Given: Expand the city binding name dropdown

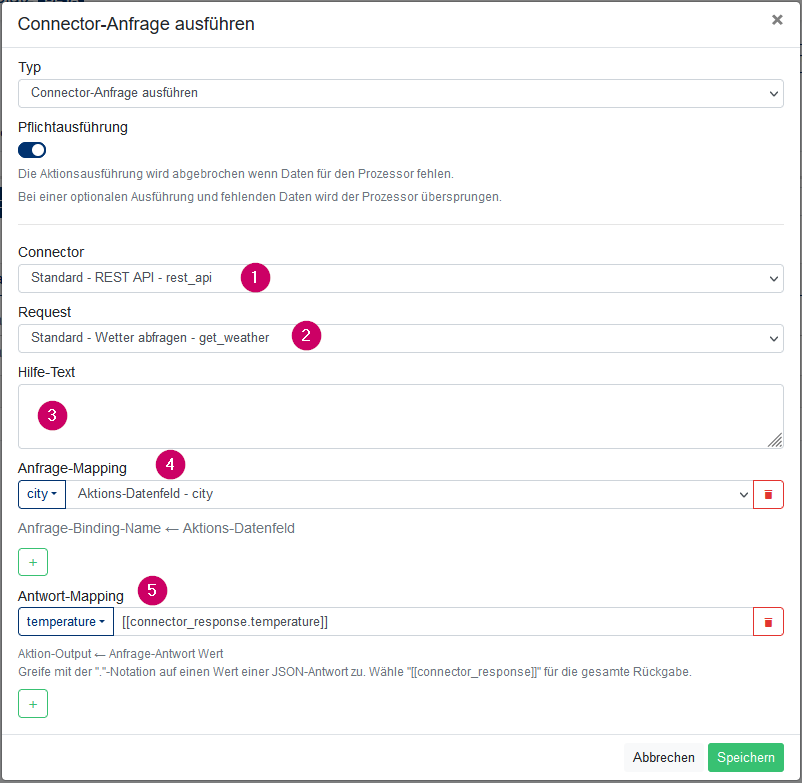Looking at the screenshot, I should (42, 494).
